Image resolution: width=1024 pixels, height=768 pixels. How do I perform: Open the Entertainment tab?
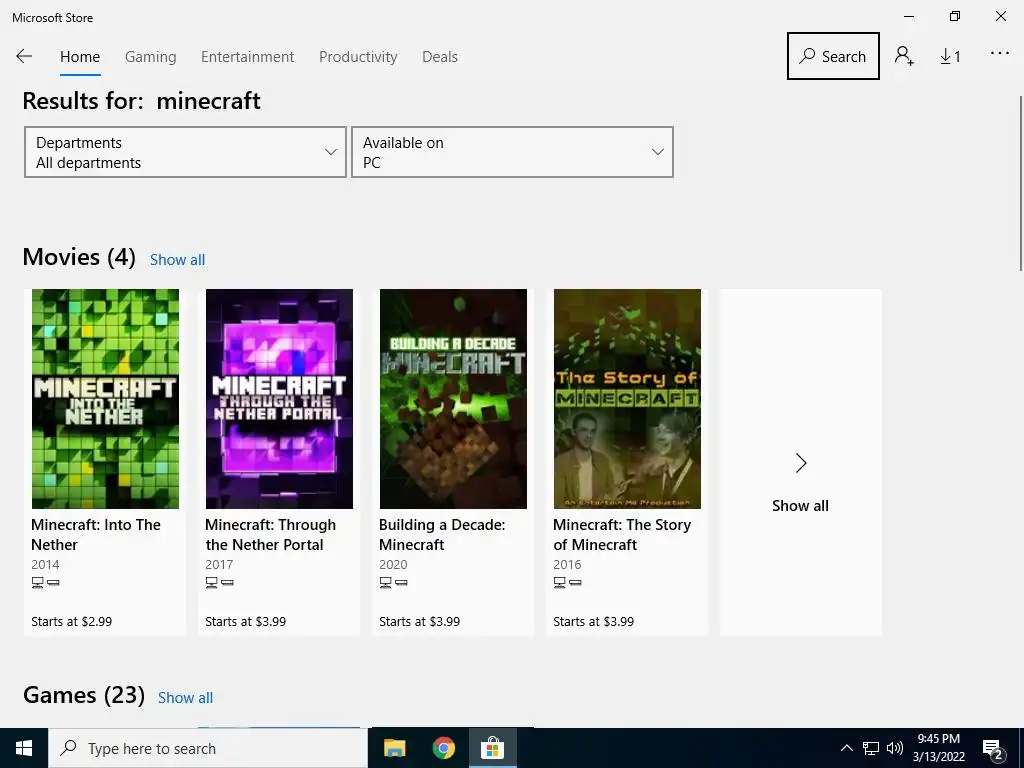[248, 57]
